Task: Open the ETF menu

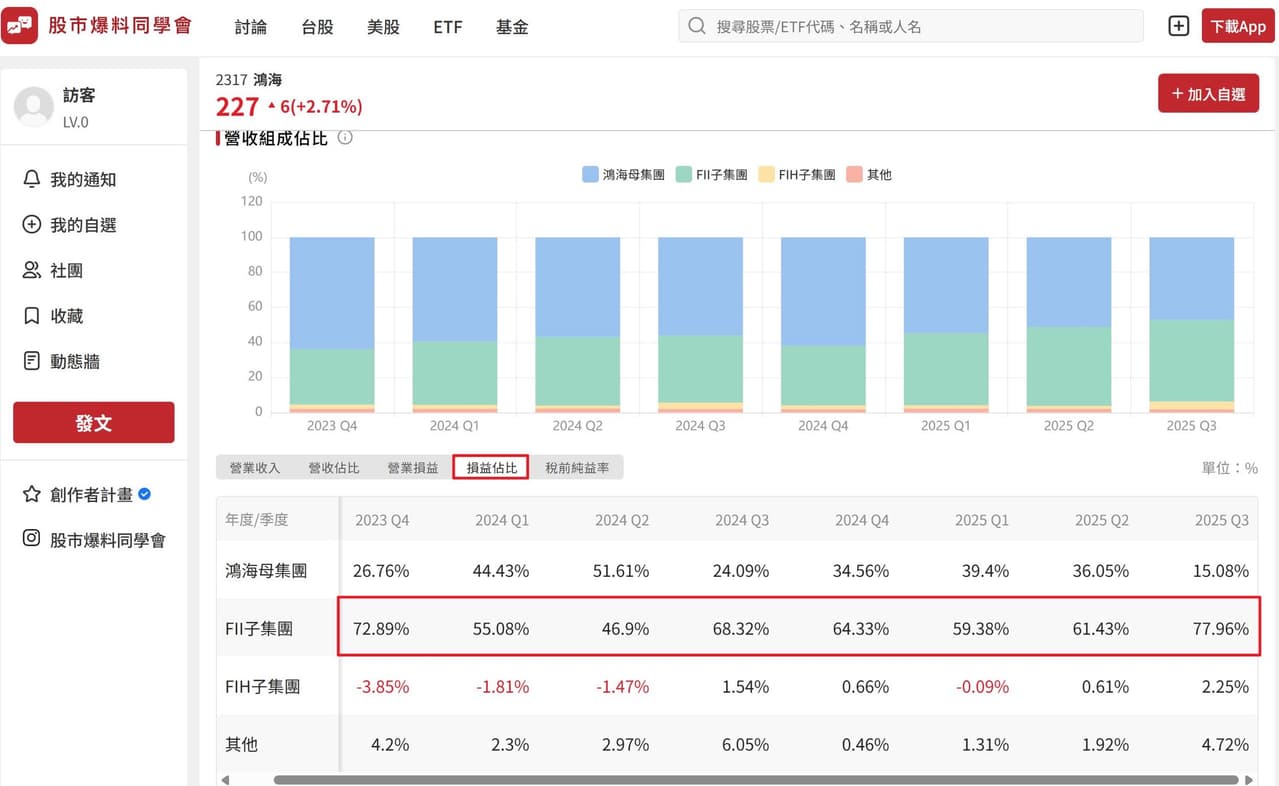Action: (x=448, y=27)
